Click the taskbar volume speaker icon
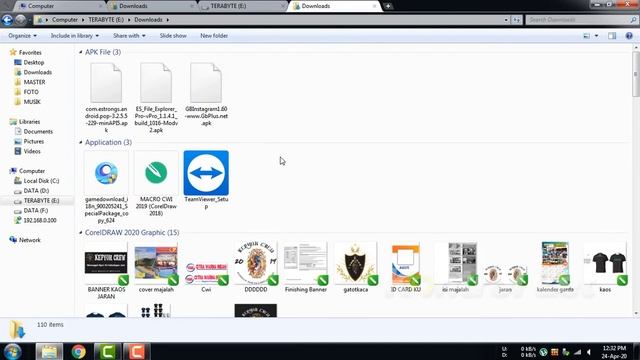This screenshot has width=640, height=360. (589, 352)
